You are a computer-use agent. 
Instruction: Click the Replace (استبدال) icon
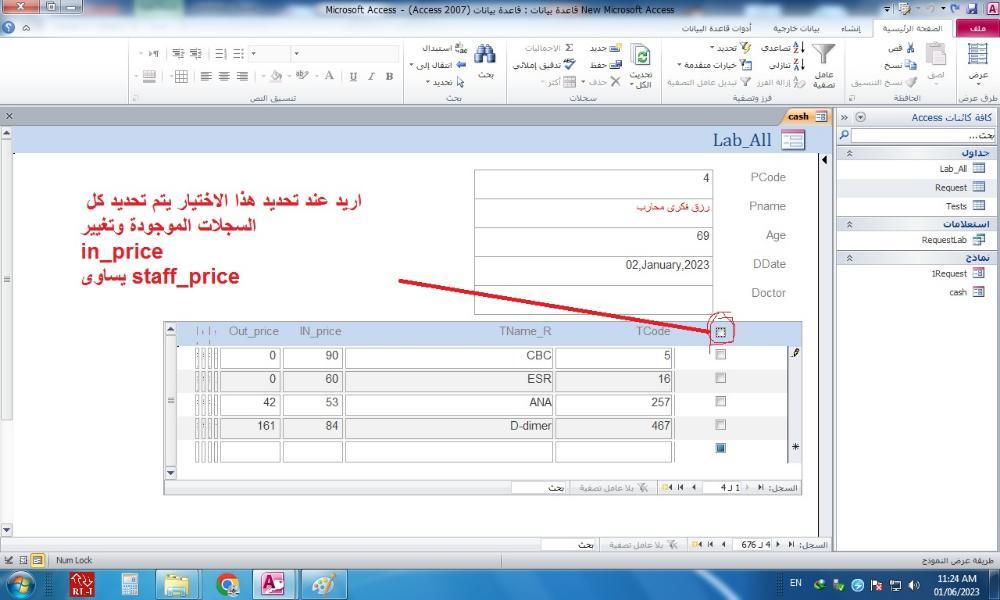461,48
